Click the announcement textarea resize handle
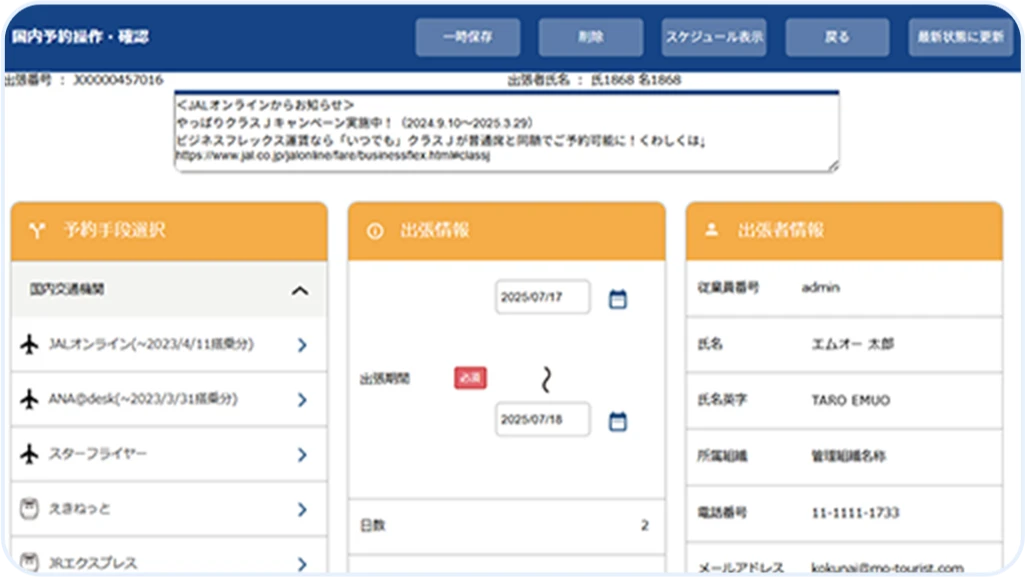1025x577 pixels. point(836,166)
